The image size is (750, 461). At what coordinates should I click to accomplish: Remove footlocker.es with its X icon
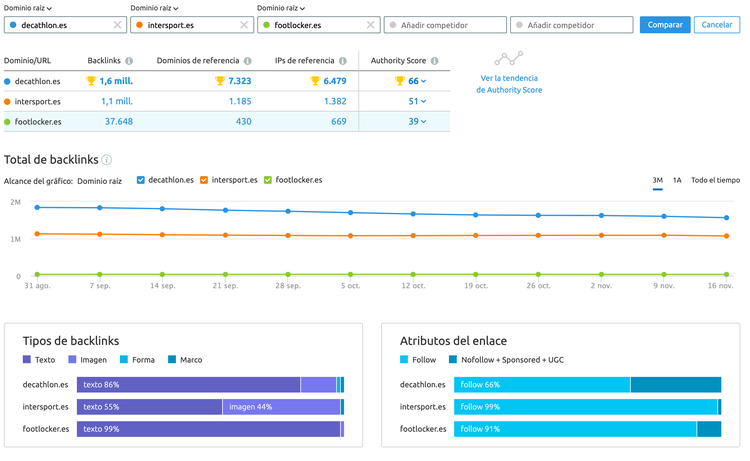371,25
